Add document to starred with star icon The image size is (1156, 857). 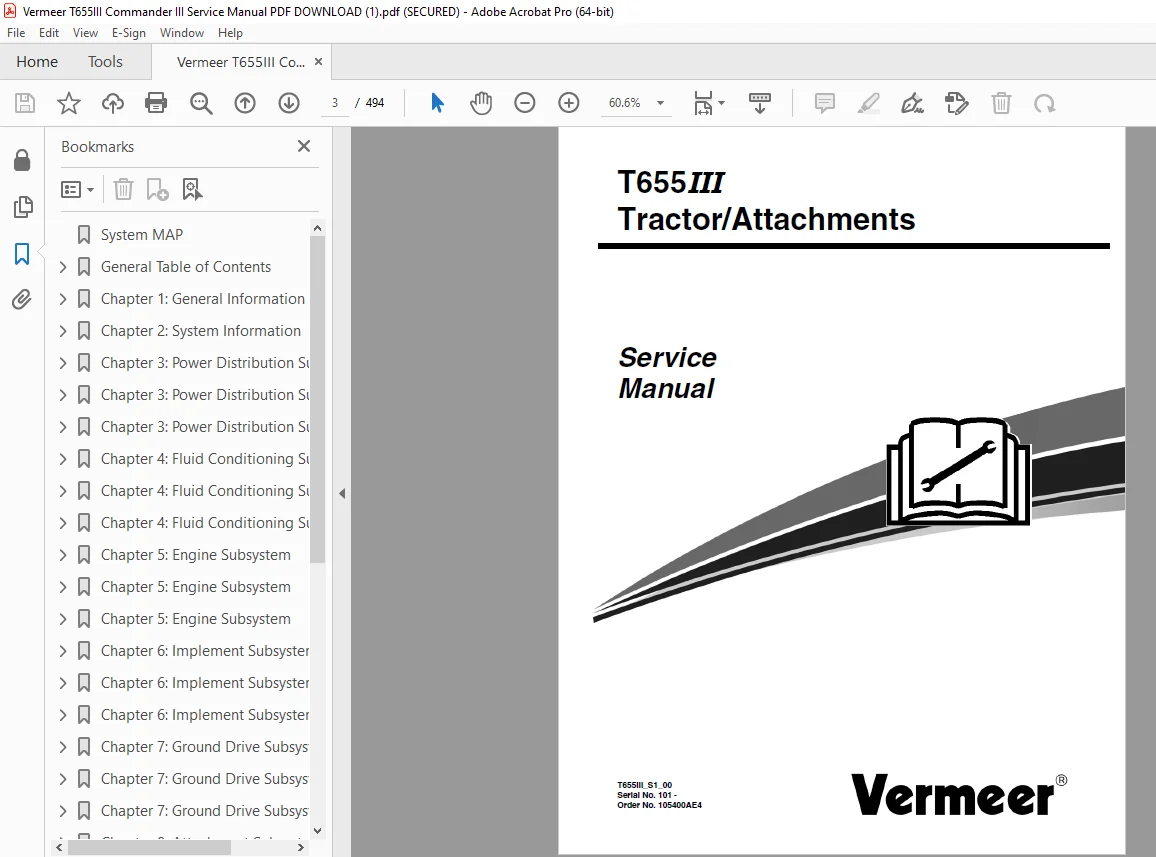click(x=69, y=103)
